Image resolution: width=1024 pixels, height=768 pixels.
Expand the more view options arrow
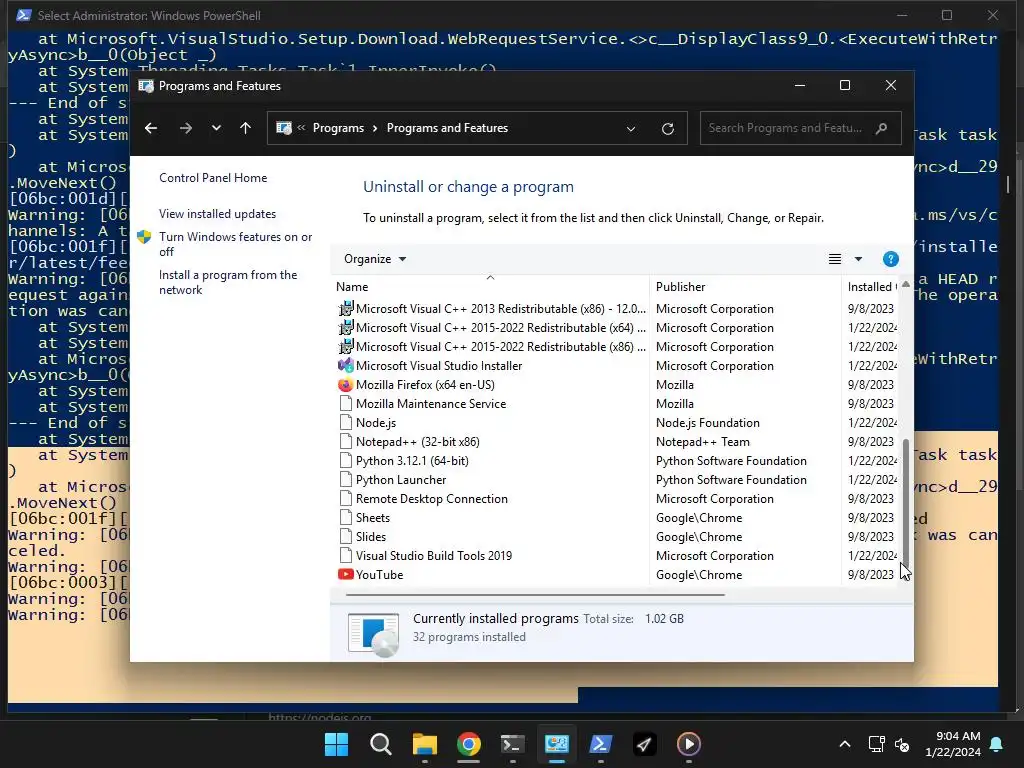(x=858, y=259)
